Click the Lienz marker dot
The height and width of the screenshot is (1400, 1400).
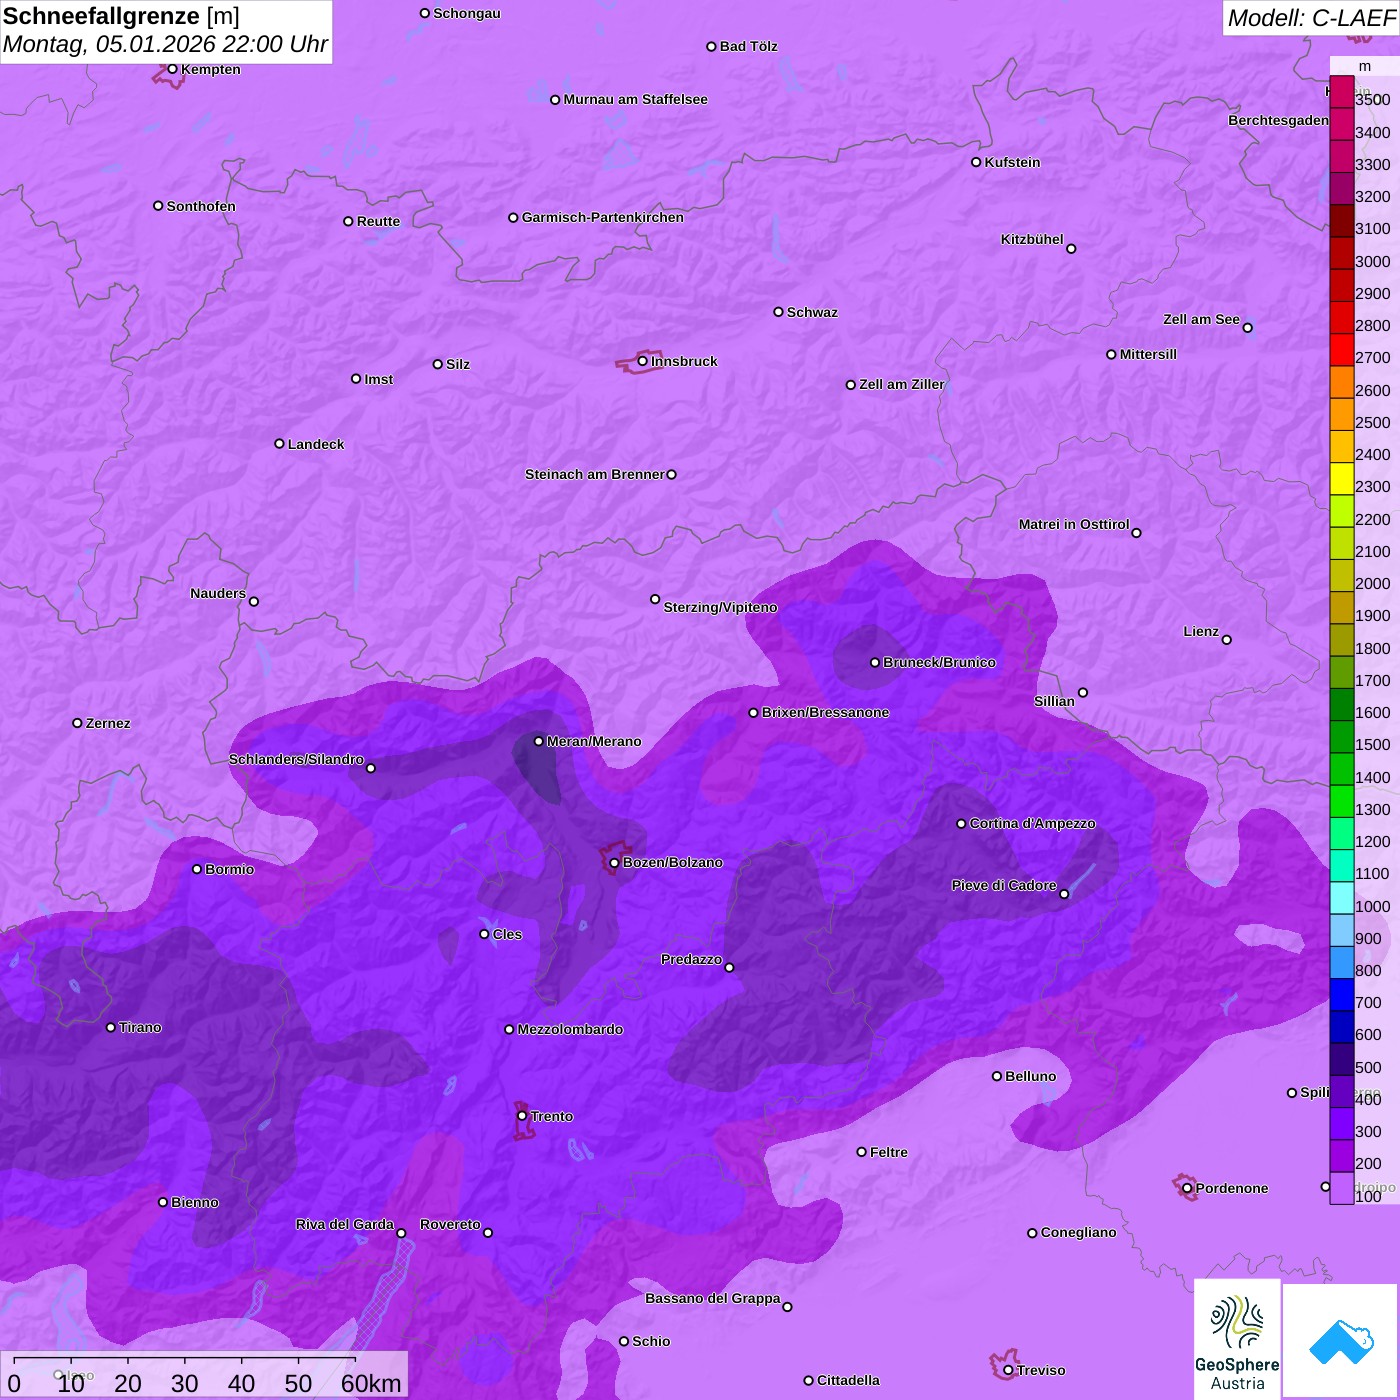click(x=1227, y=640)
